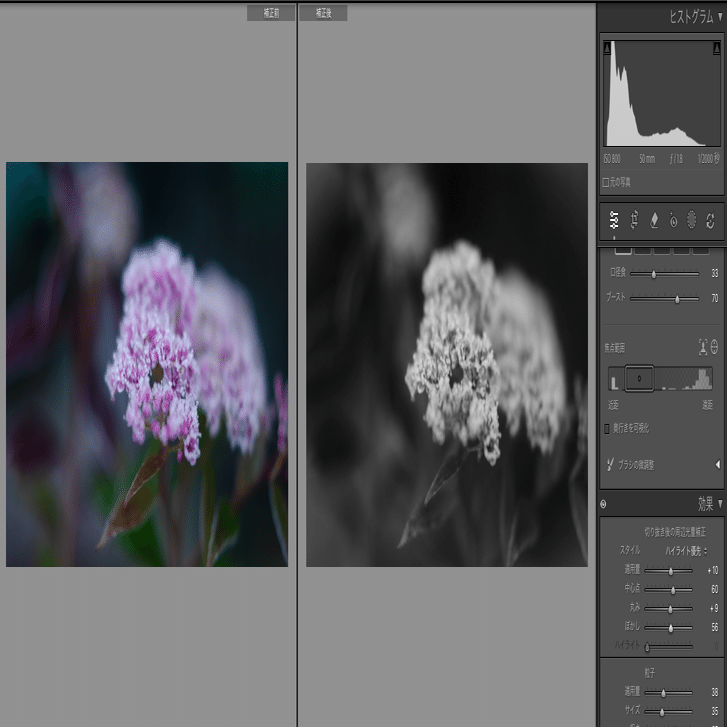
Task: Click the 丸み slider
Action: coord(668,609)
